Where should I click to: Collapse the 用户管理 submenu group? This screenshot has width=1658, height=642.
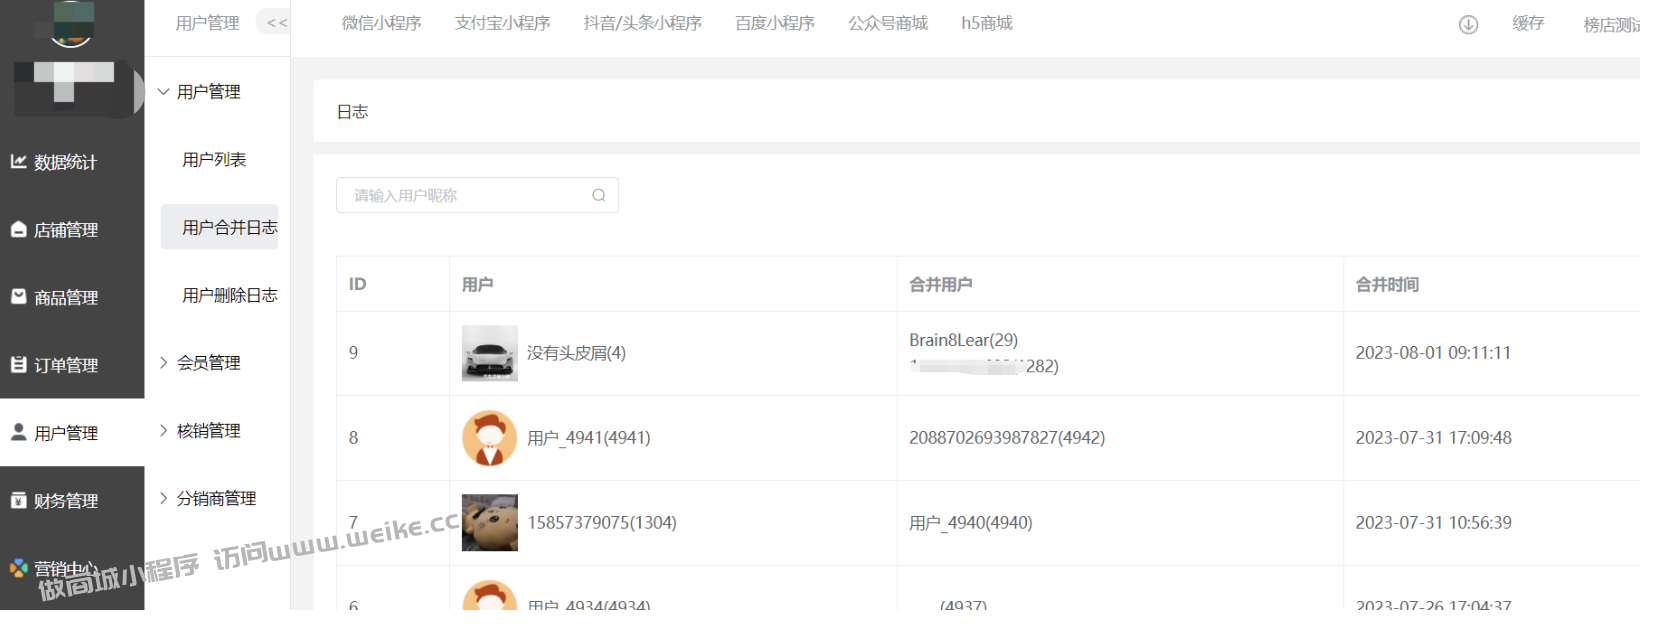click(x=199, y=92)
